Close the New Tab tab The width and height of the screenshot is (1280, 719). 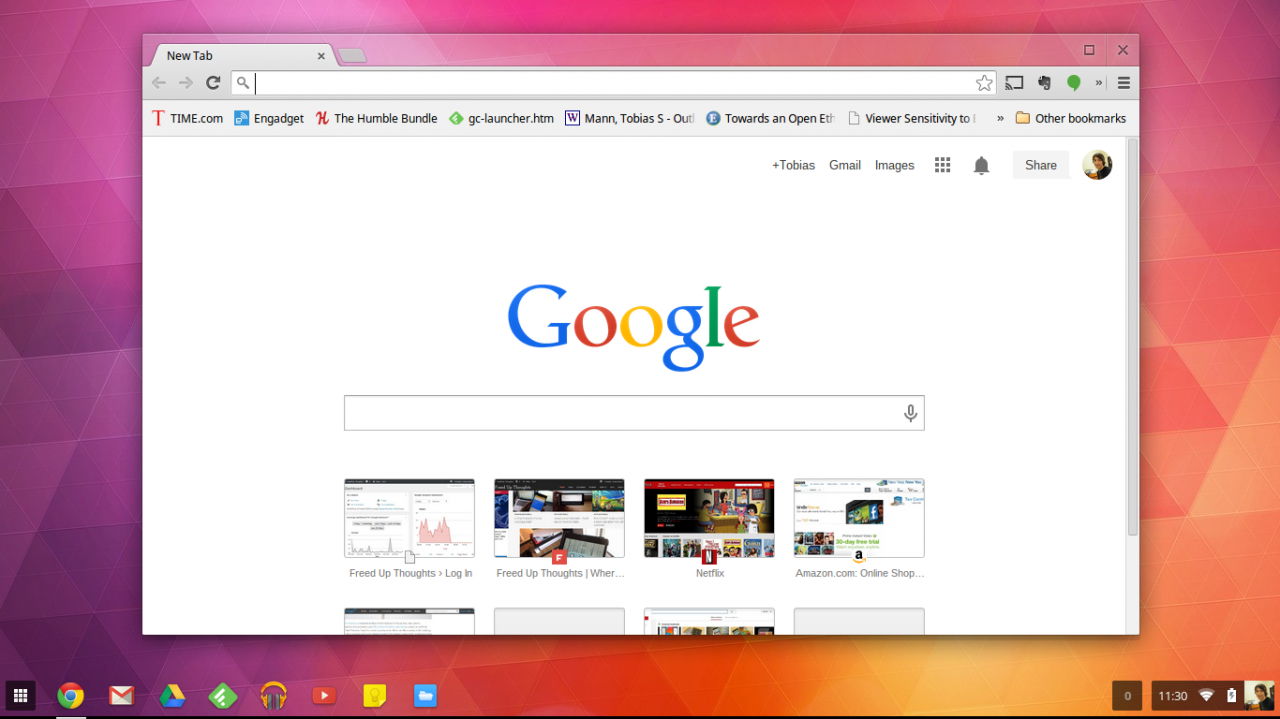coord(321,56)
